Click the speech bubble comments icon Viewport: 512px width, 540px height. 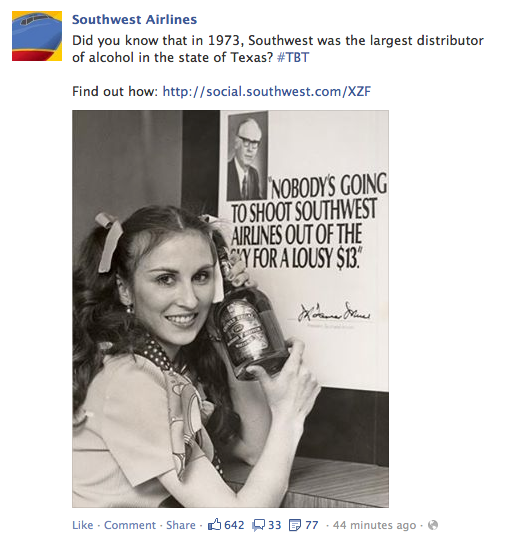259,525
